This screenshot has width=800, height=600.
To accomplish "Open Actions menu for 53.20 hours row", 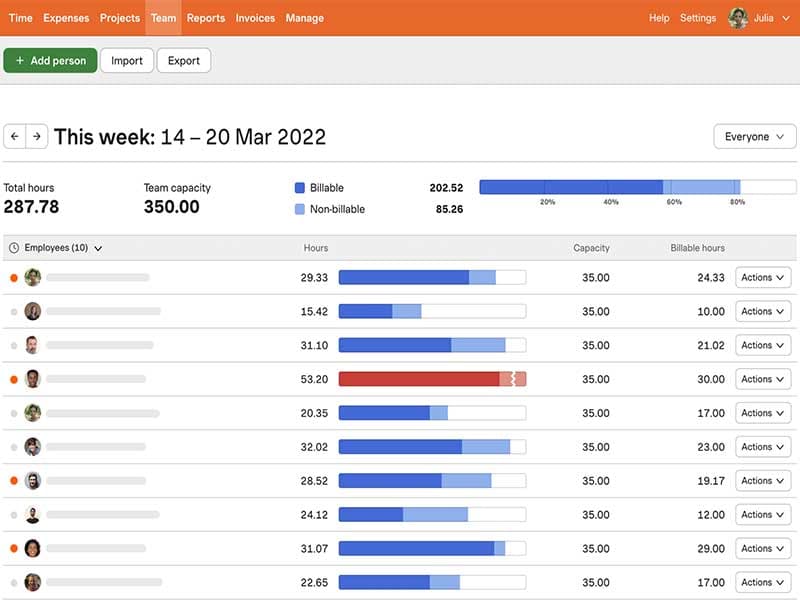I will point(763,379).
